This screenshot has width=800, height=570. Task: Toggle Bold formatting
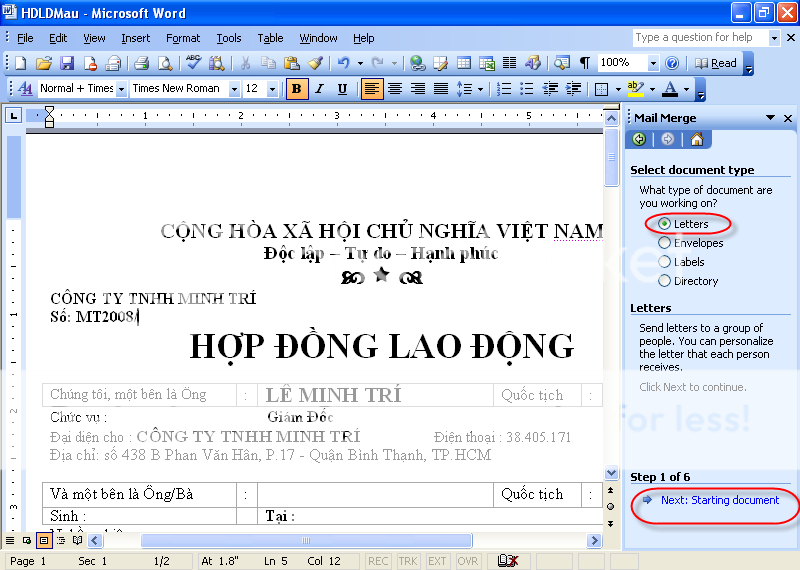tap(296, 89)
